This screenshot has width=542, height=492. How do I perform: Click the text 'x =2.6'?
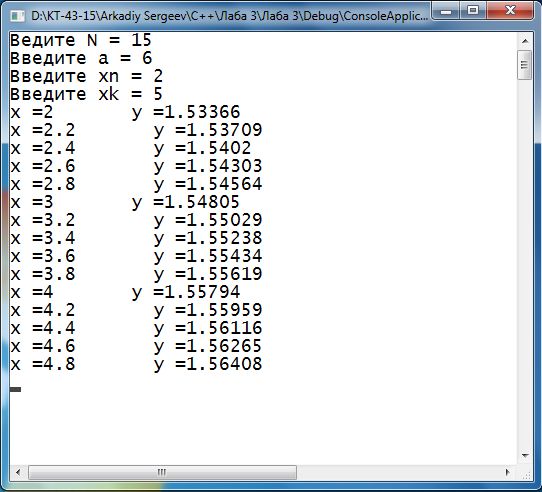pyautogui.click(x=43, y=166)
